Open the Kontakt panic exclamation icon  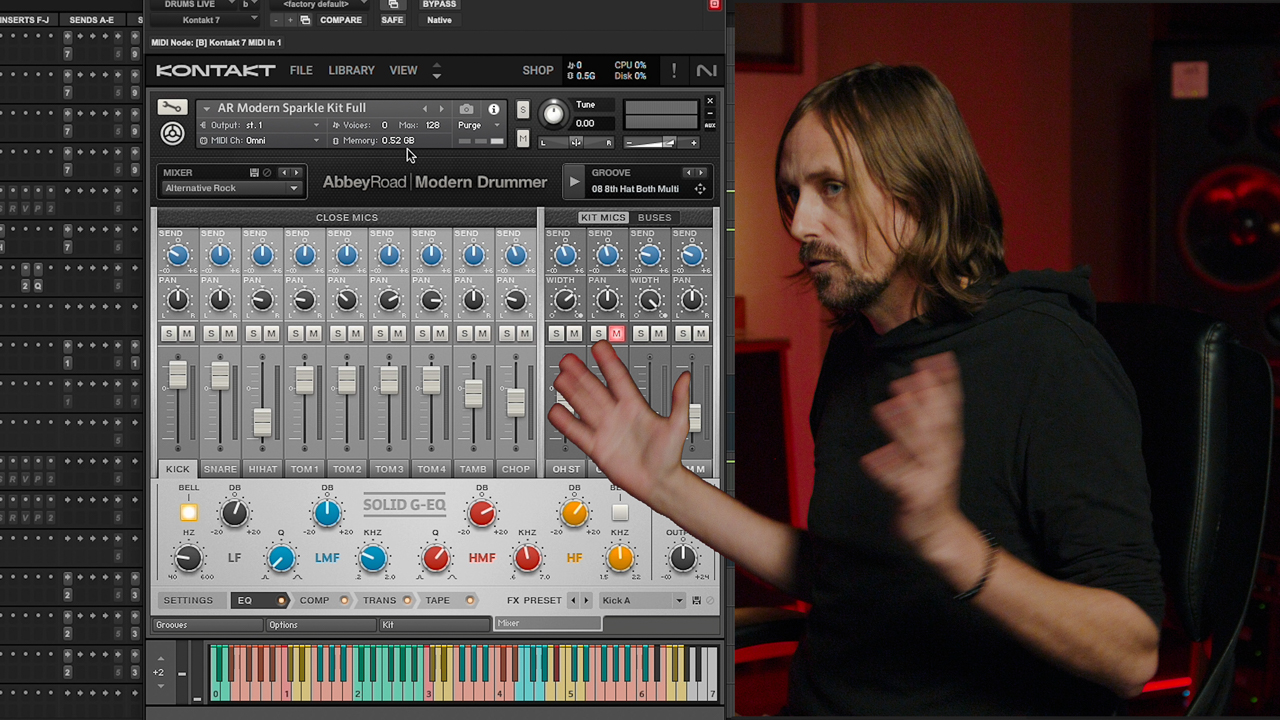pyautogui.click(x=674, y=70)
